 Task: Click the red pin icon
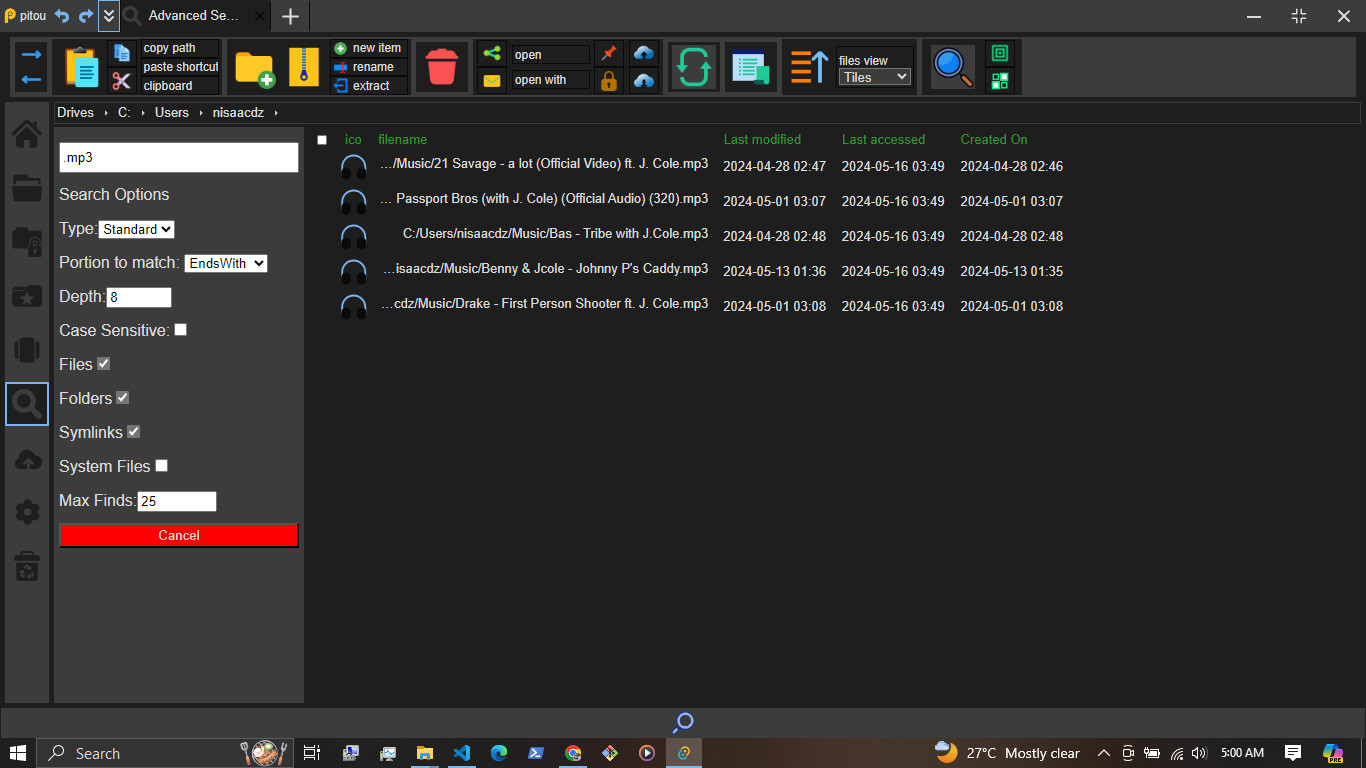pyautogui.click(x=608, y=53)
